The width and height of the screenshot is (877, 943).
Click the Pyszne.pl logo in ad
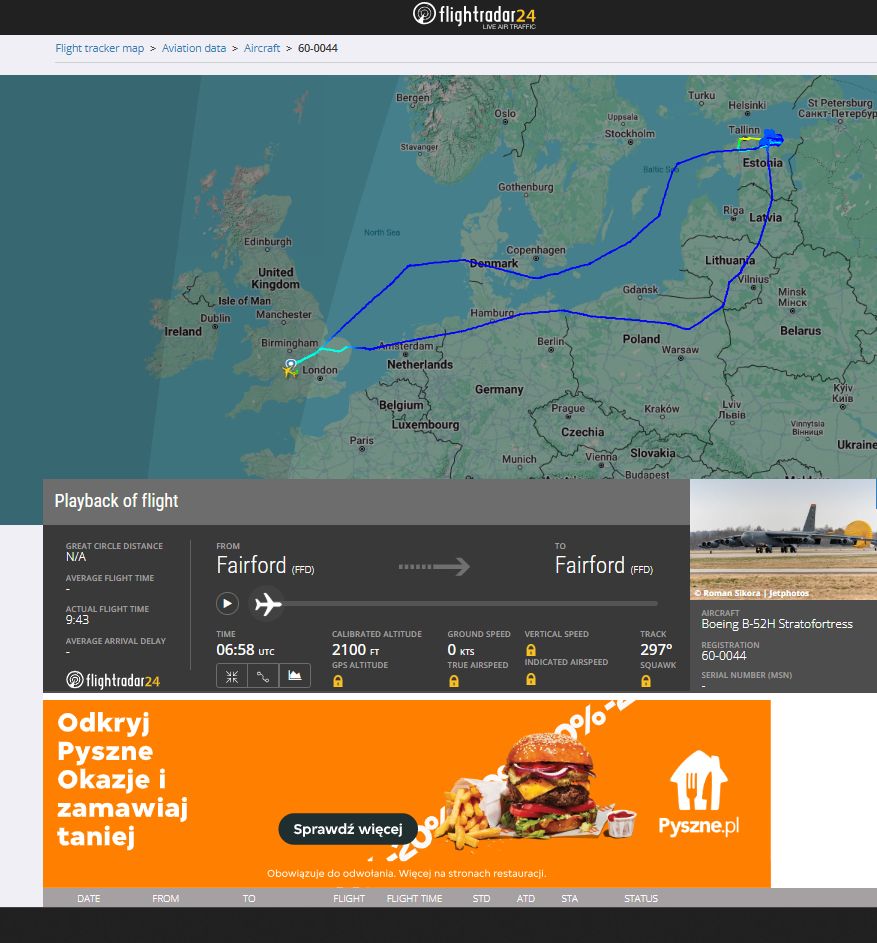coord(698,793)
